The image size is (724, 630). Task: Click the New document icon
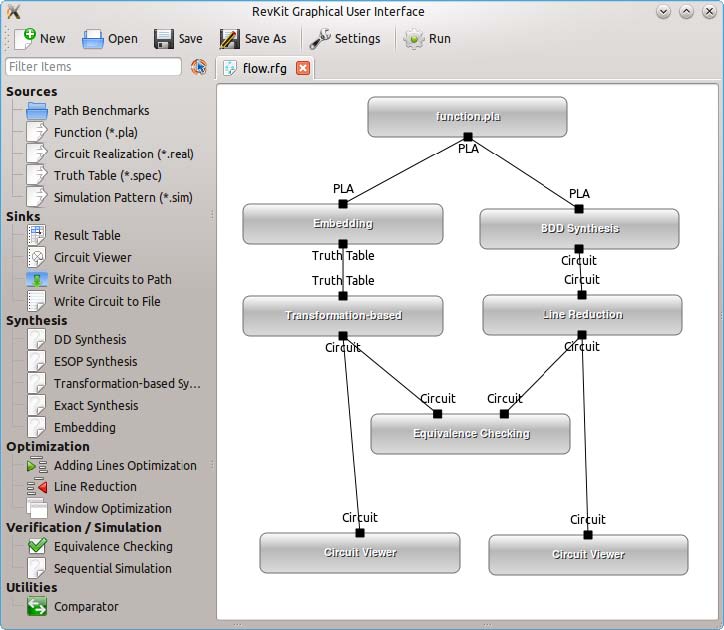24,39
